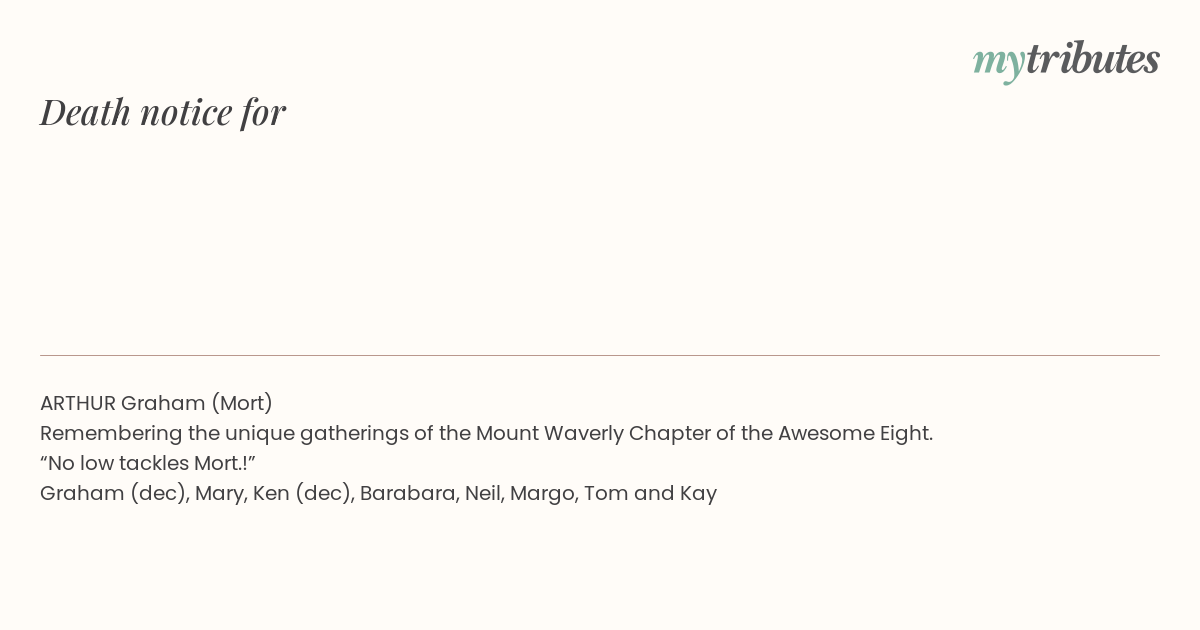Click the horizontal divider line
Screen dimensions: 1200x630
[600, 355]
